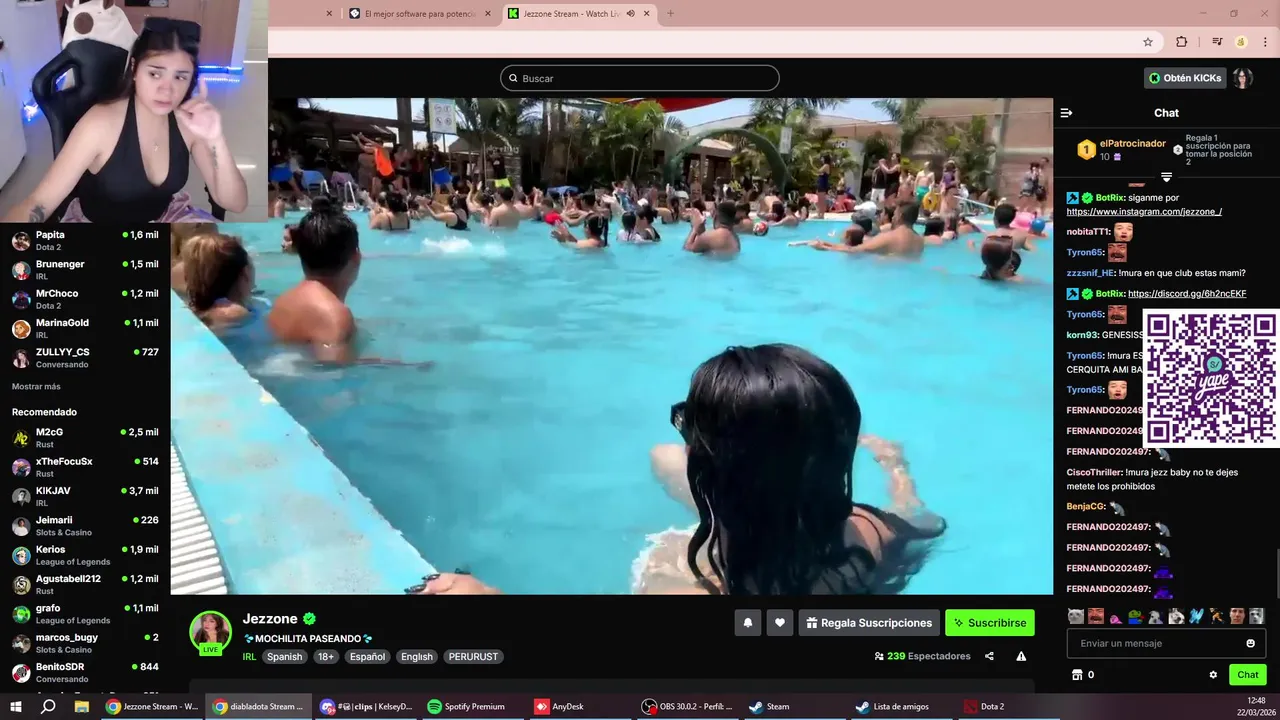Open Windows taskbar search icon

(x=48, y=706)
